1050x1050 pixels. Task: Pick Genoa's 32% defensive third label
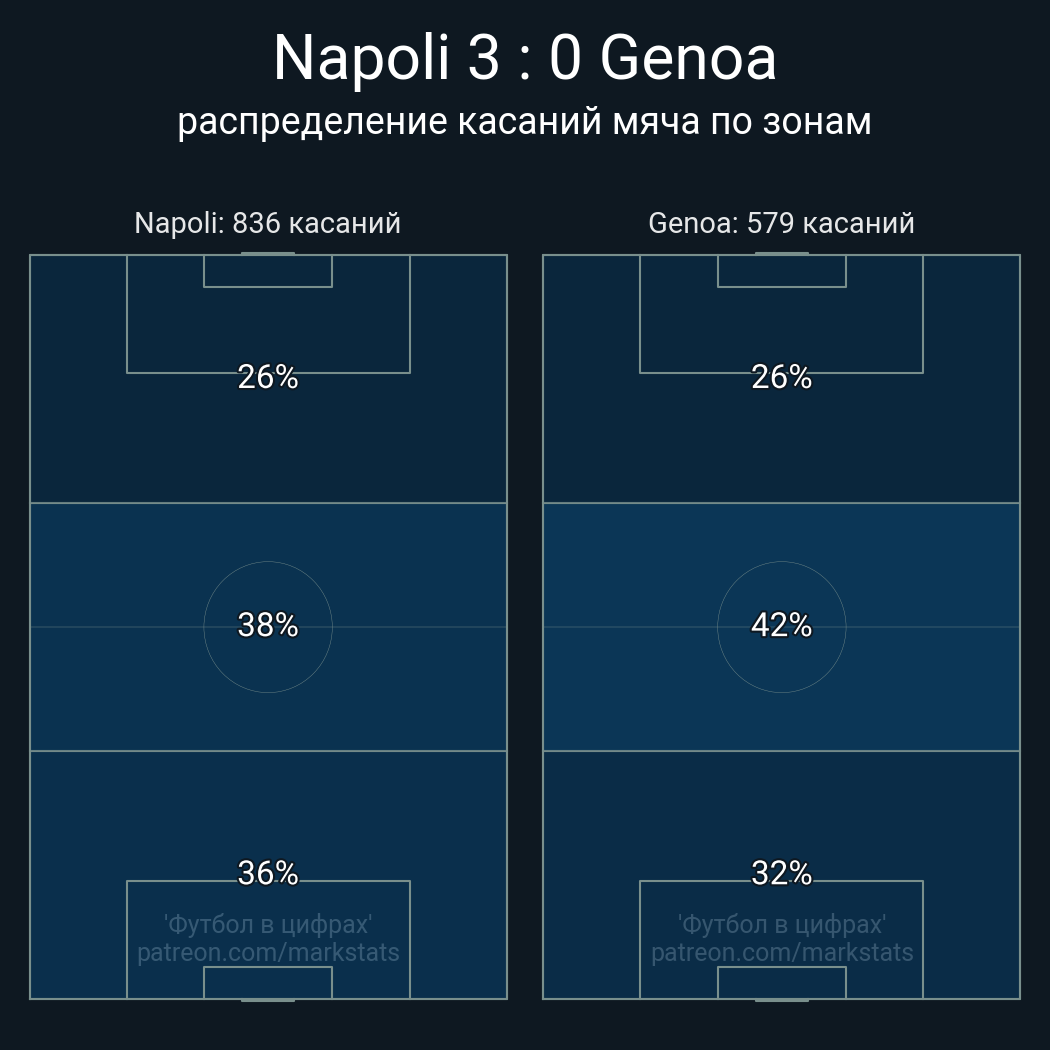pos(781,873)
